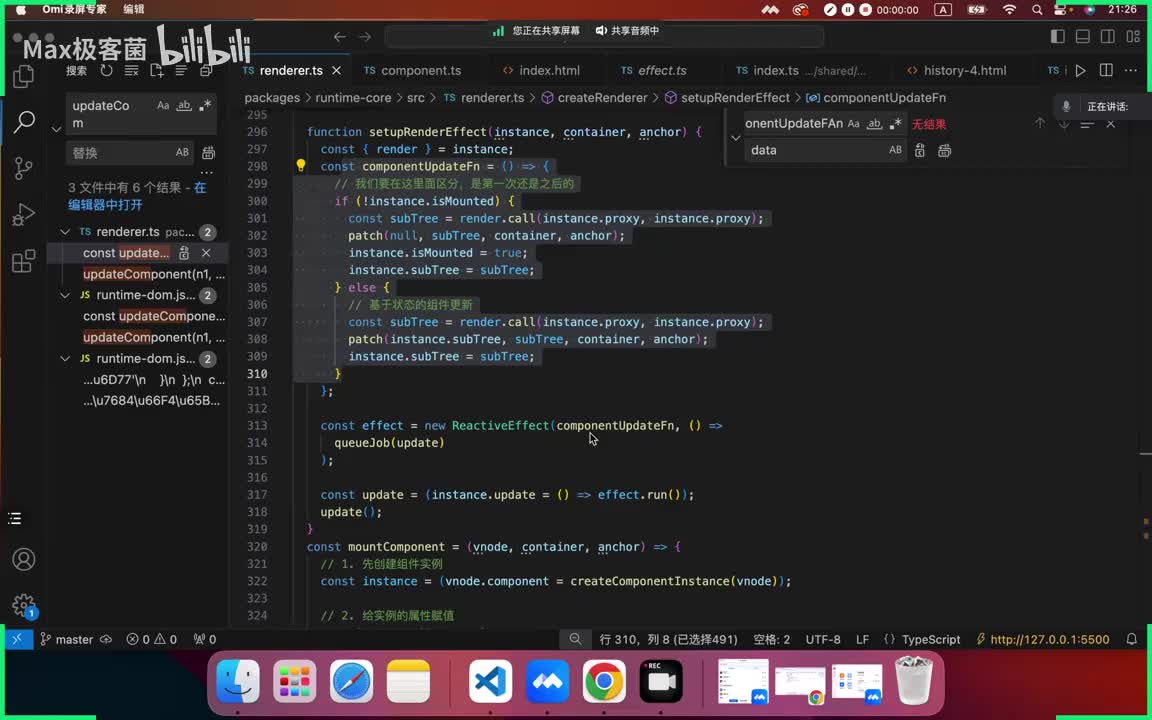Collapse the first runtime-dom.js results group
The height and width of the screenshot is (720, 1152).
66,295
